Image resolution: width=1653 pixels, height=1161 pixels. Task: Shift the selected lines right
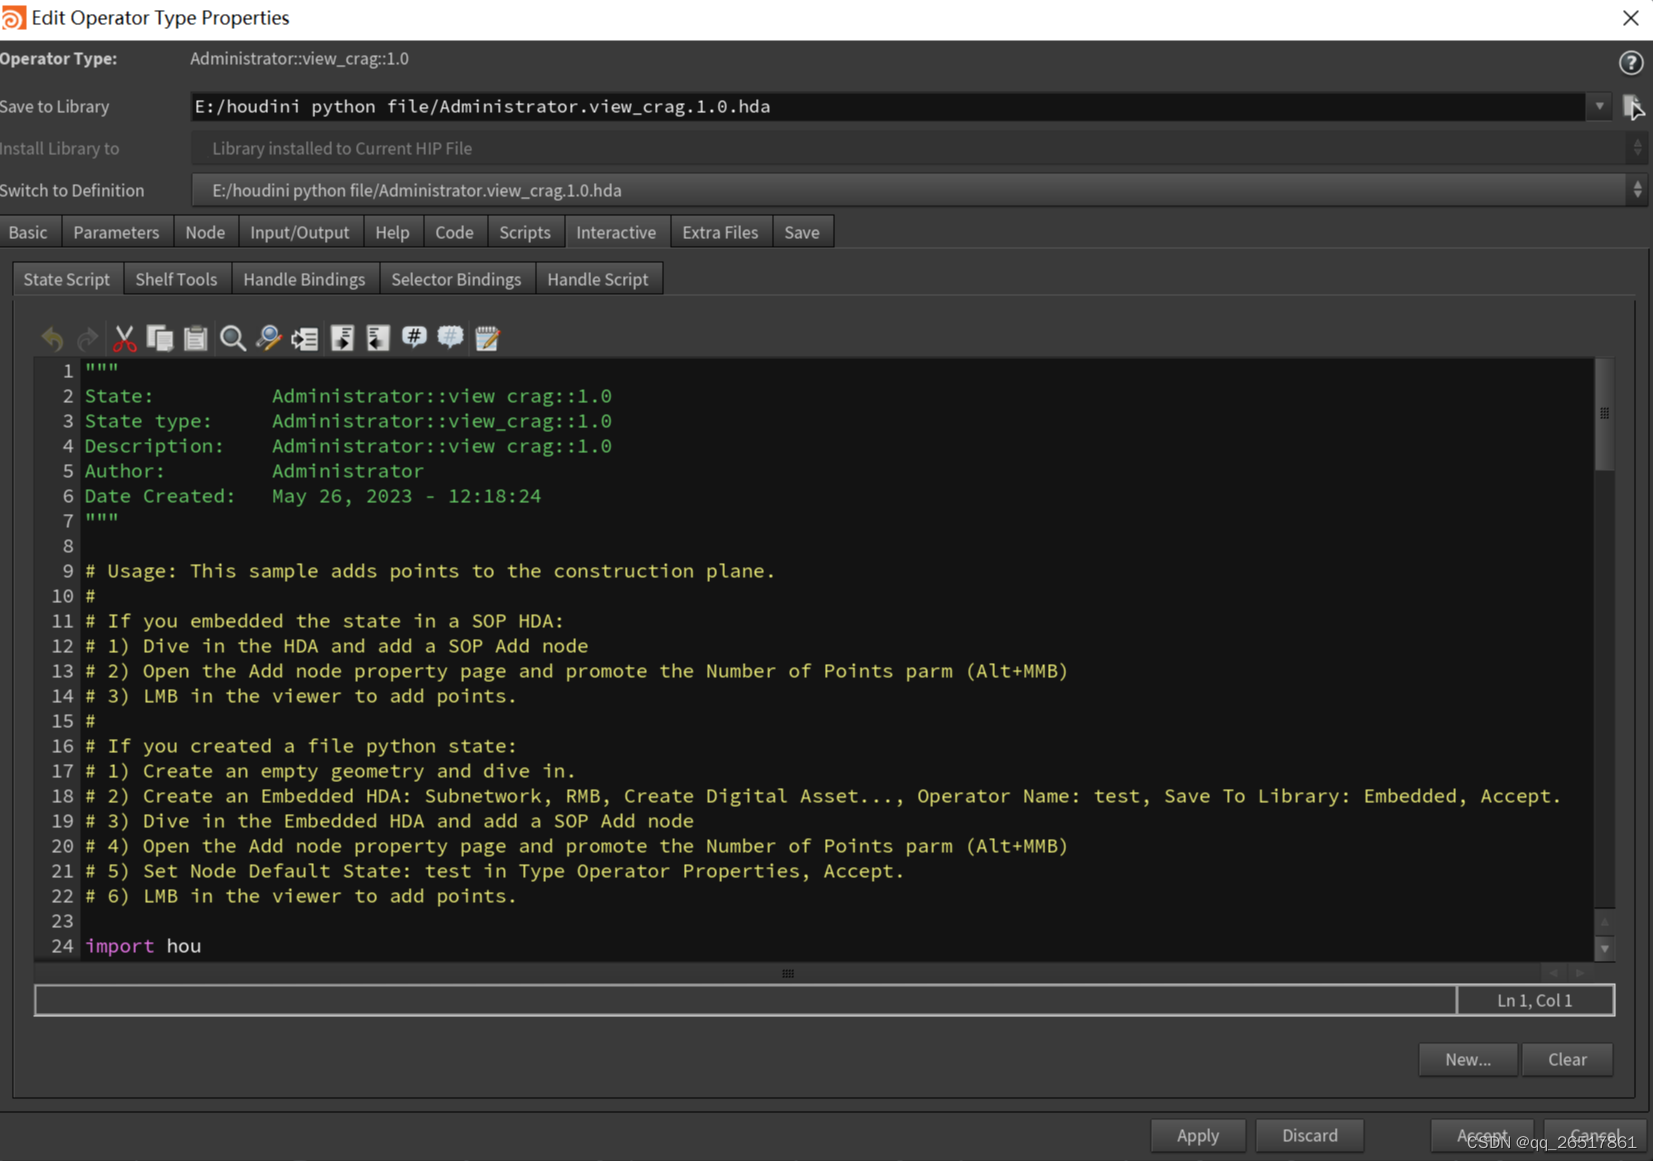click(342, 338)
